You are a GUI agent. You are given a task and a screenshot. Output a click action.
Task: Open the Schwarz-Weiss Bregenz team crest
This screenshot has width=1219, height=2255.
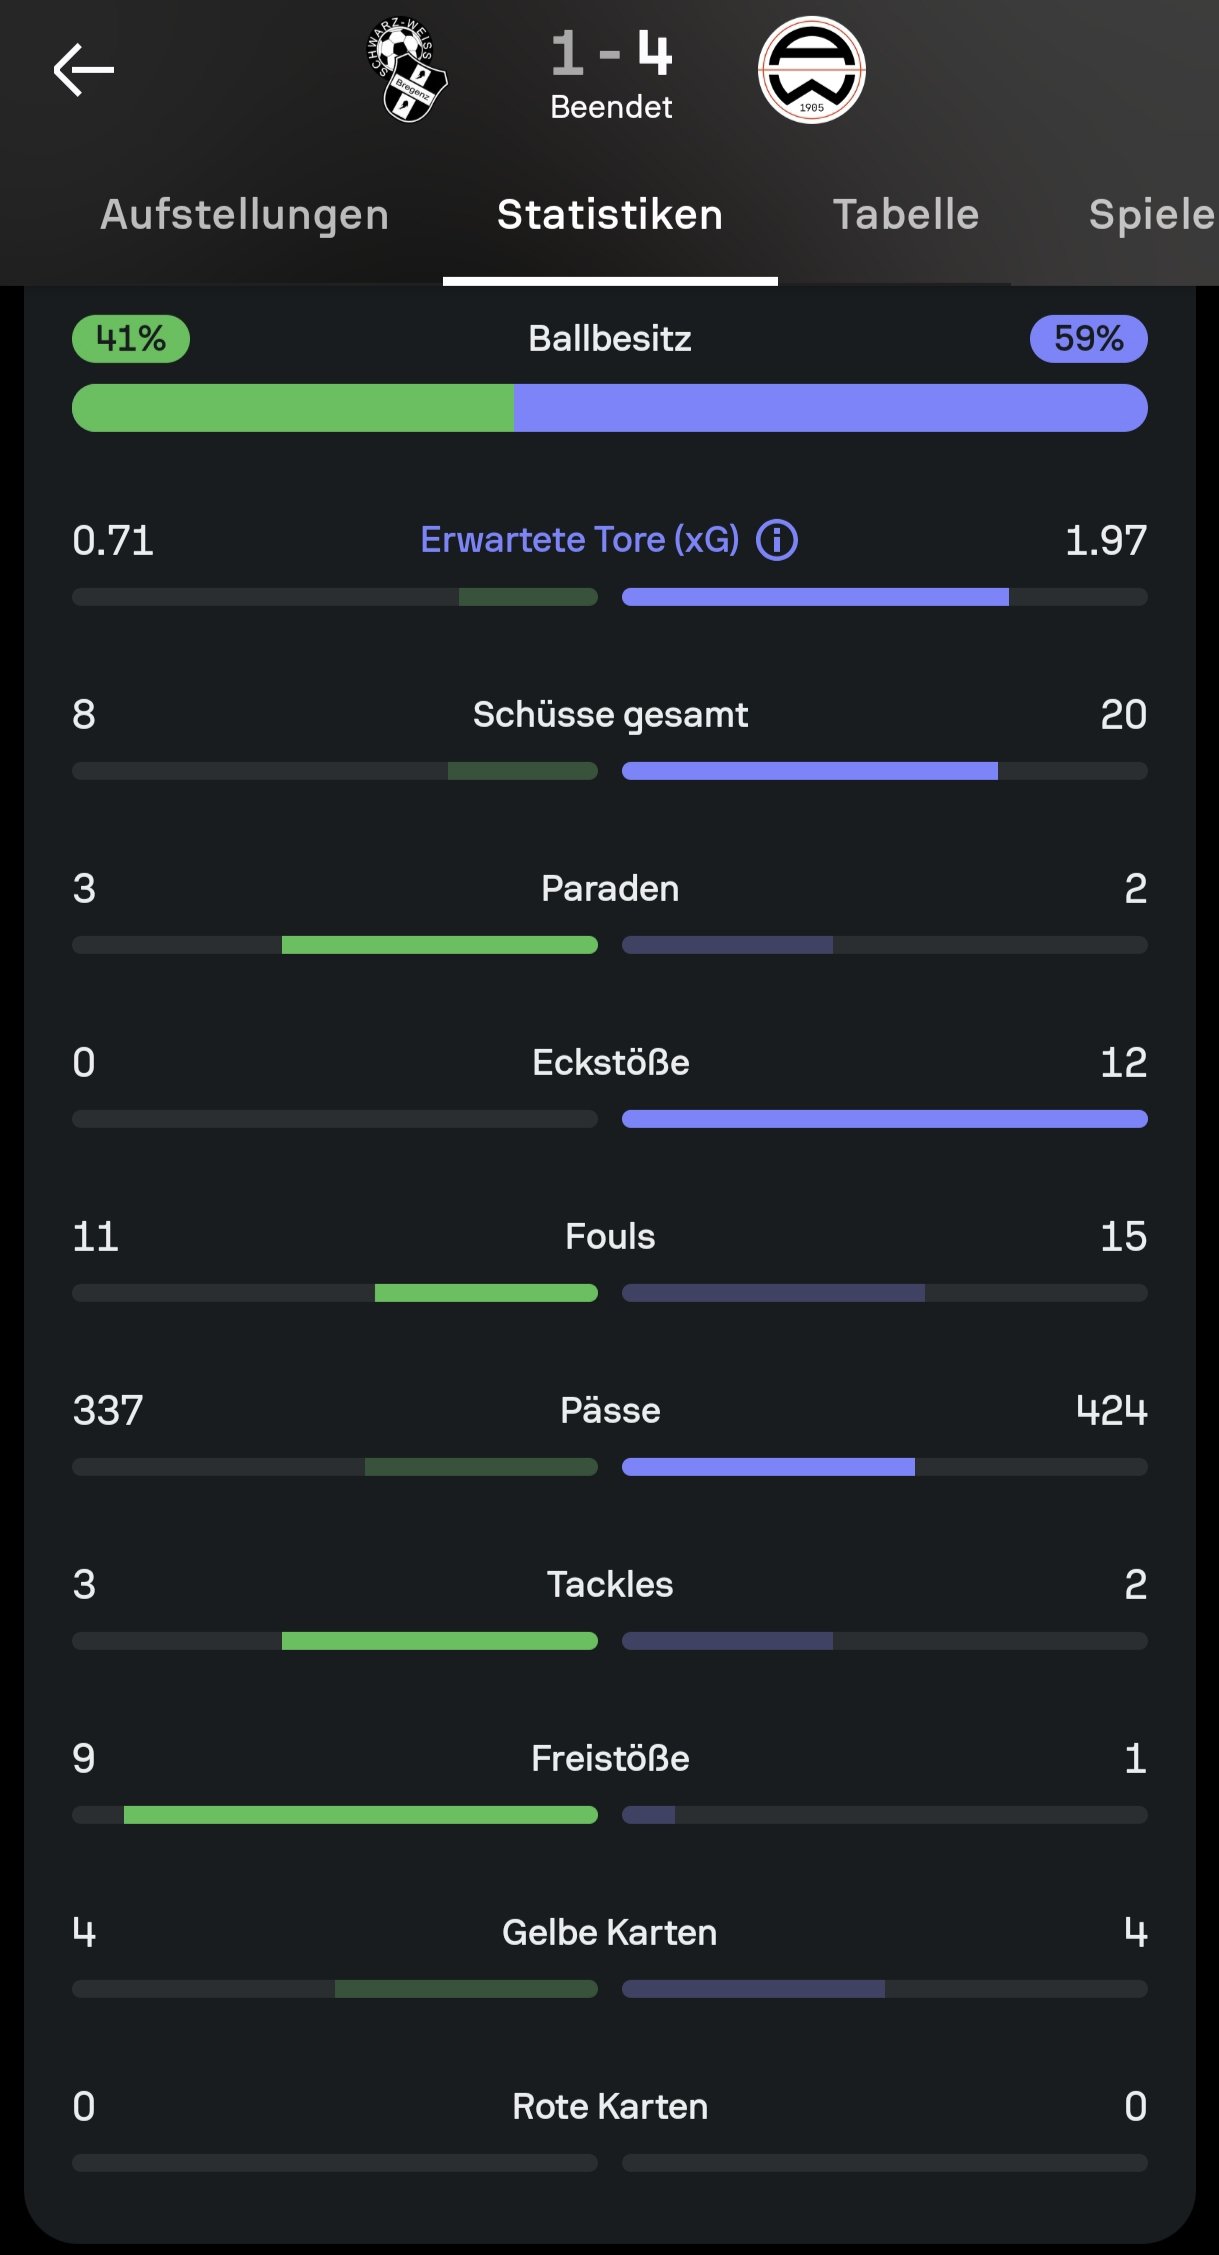407,70
